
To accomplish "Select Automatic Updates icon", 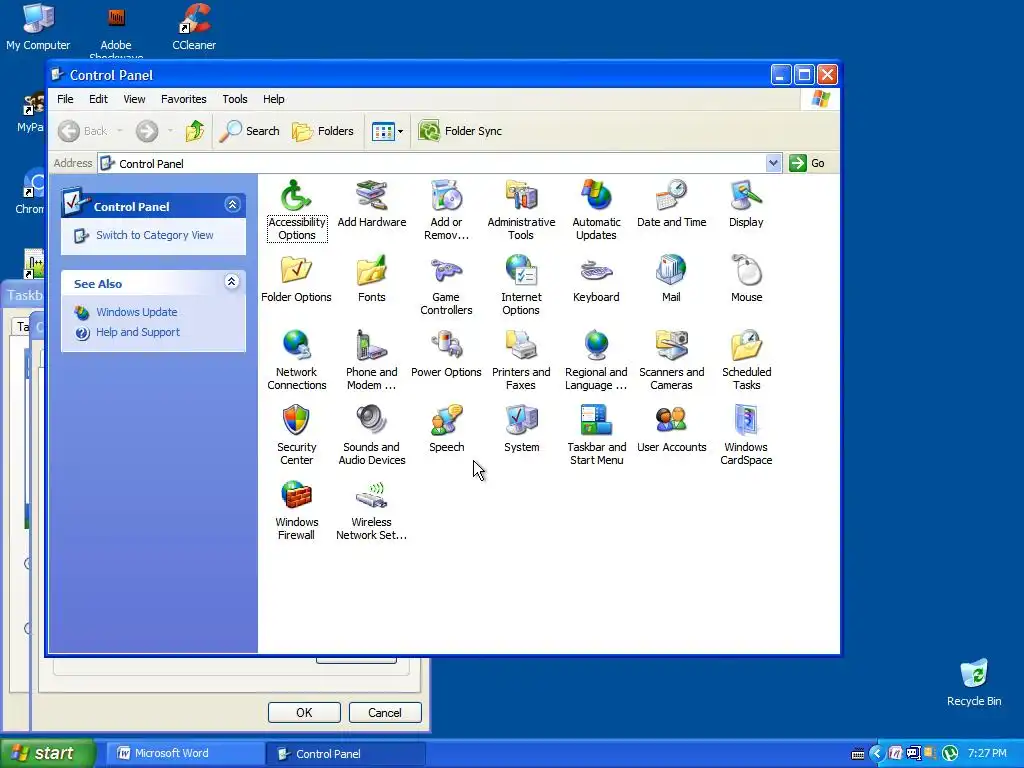I will click(x=596, y=210).
